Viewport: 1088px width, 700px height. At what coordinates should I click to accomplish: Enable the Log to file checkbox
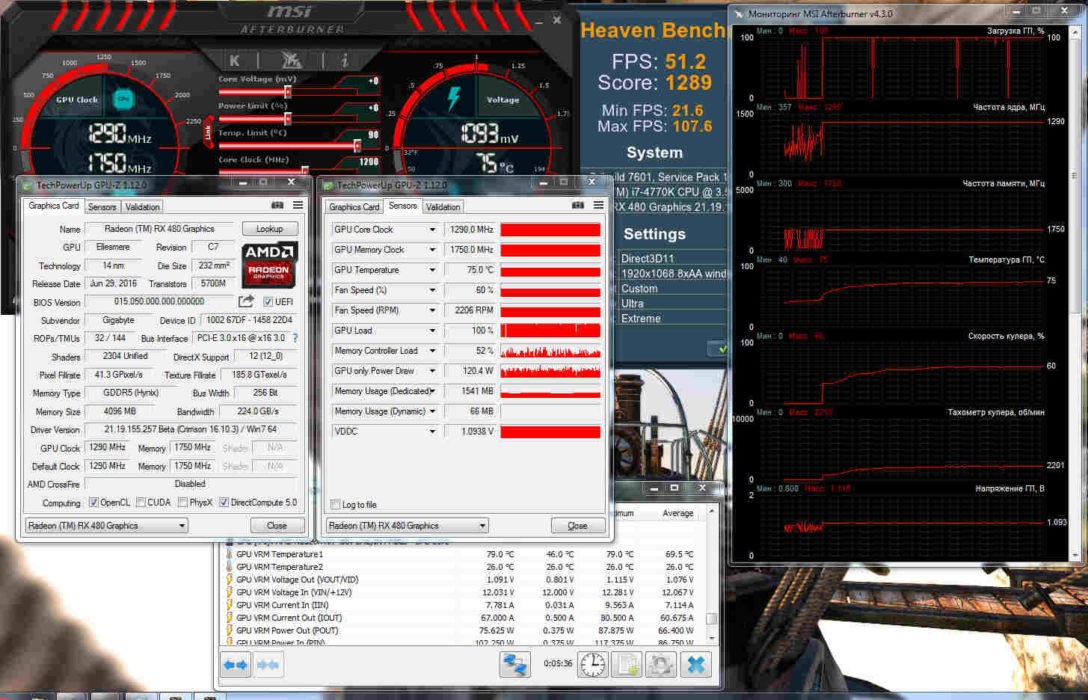(335, 505)
